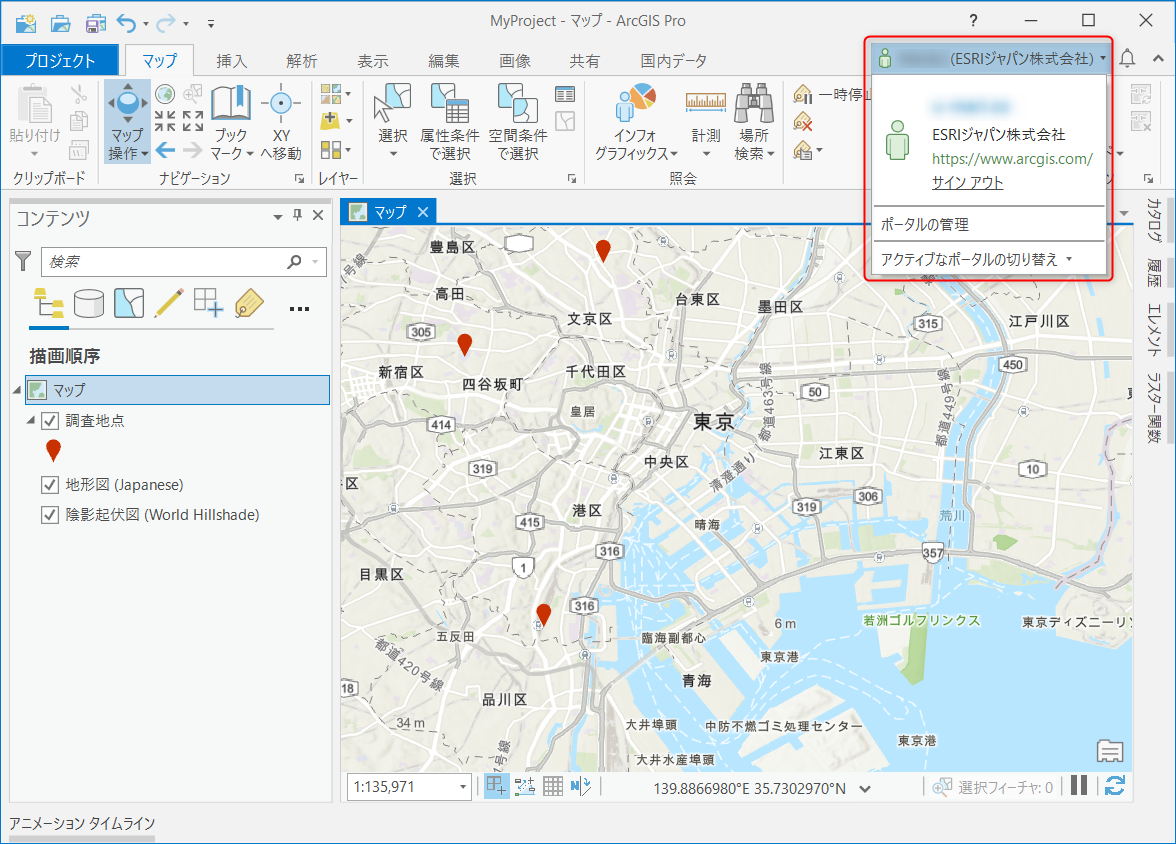Image resolution: width=1176 pixels, height=844 pixels.
Task: Click the red pin symbol under 調査地点
Action: click(x=53, y=451)
